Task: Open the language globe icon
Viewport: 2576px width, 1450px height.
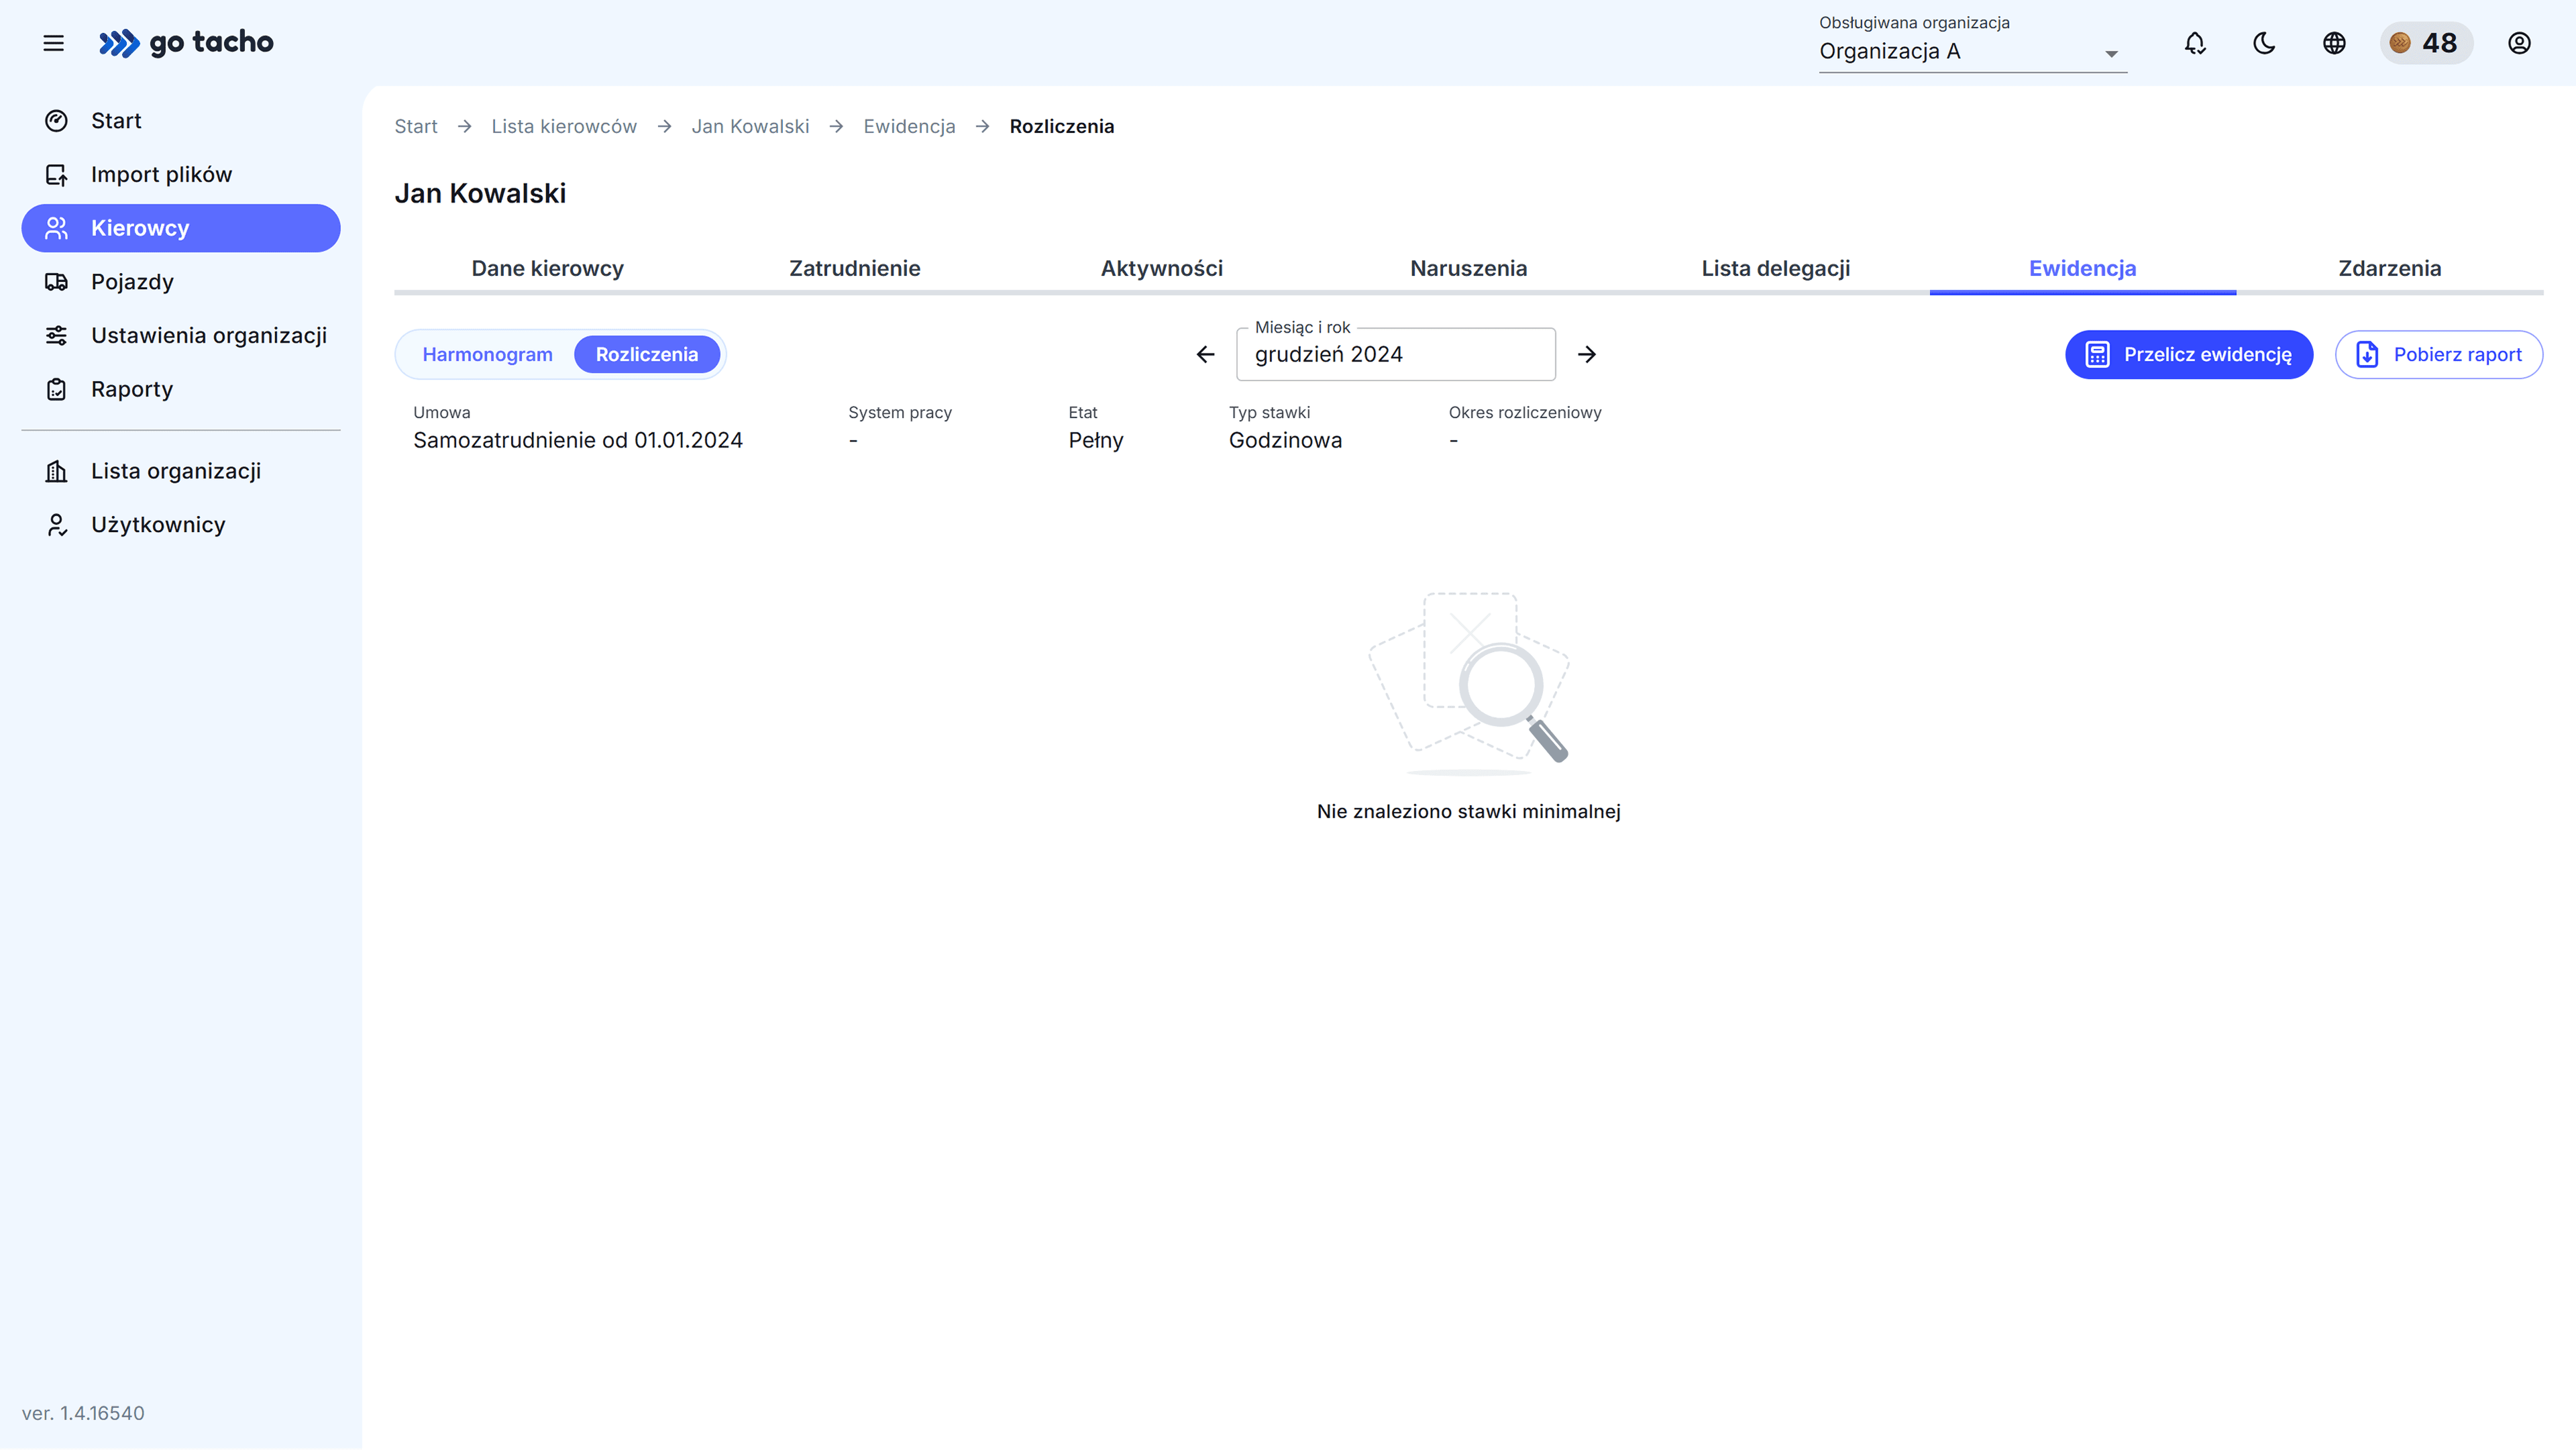Action: (2334, 43)
